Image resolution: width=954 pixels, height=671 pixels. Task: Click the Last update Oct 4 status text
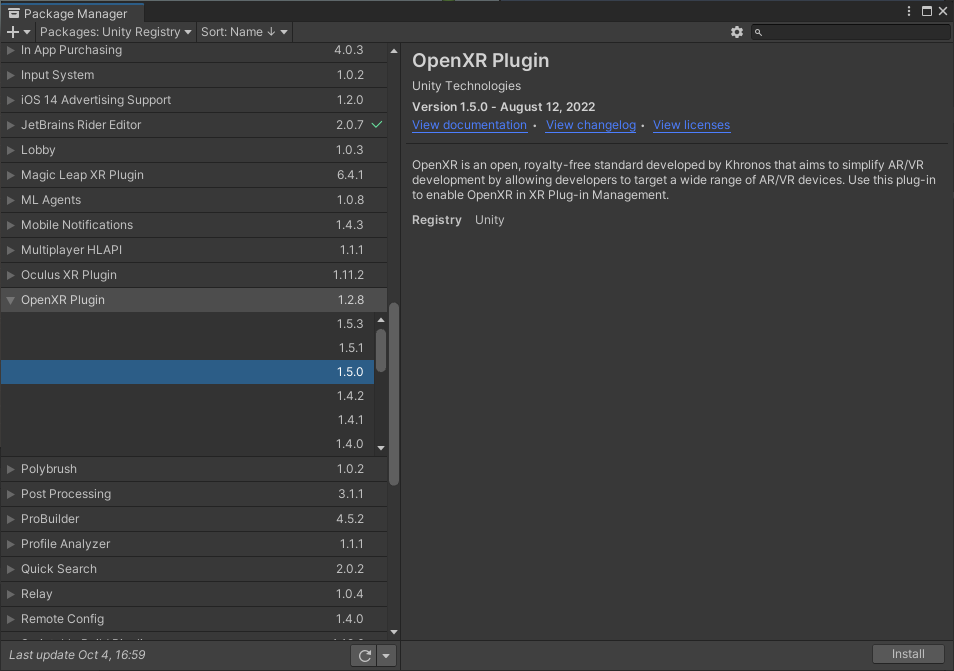click(x=77, y=655)
